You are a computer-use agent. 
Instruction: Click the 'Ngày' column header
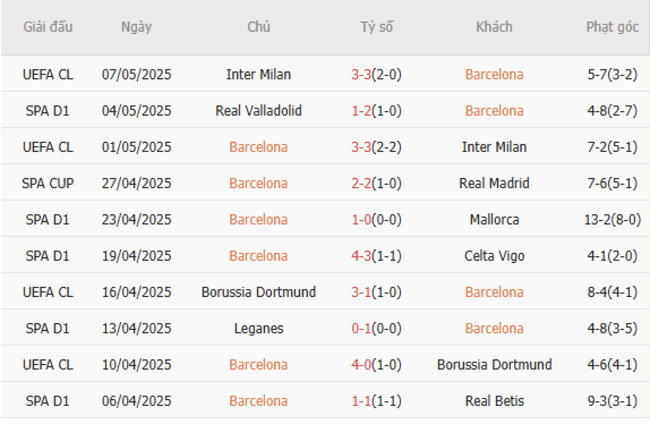coord(136,27)
